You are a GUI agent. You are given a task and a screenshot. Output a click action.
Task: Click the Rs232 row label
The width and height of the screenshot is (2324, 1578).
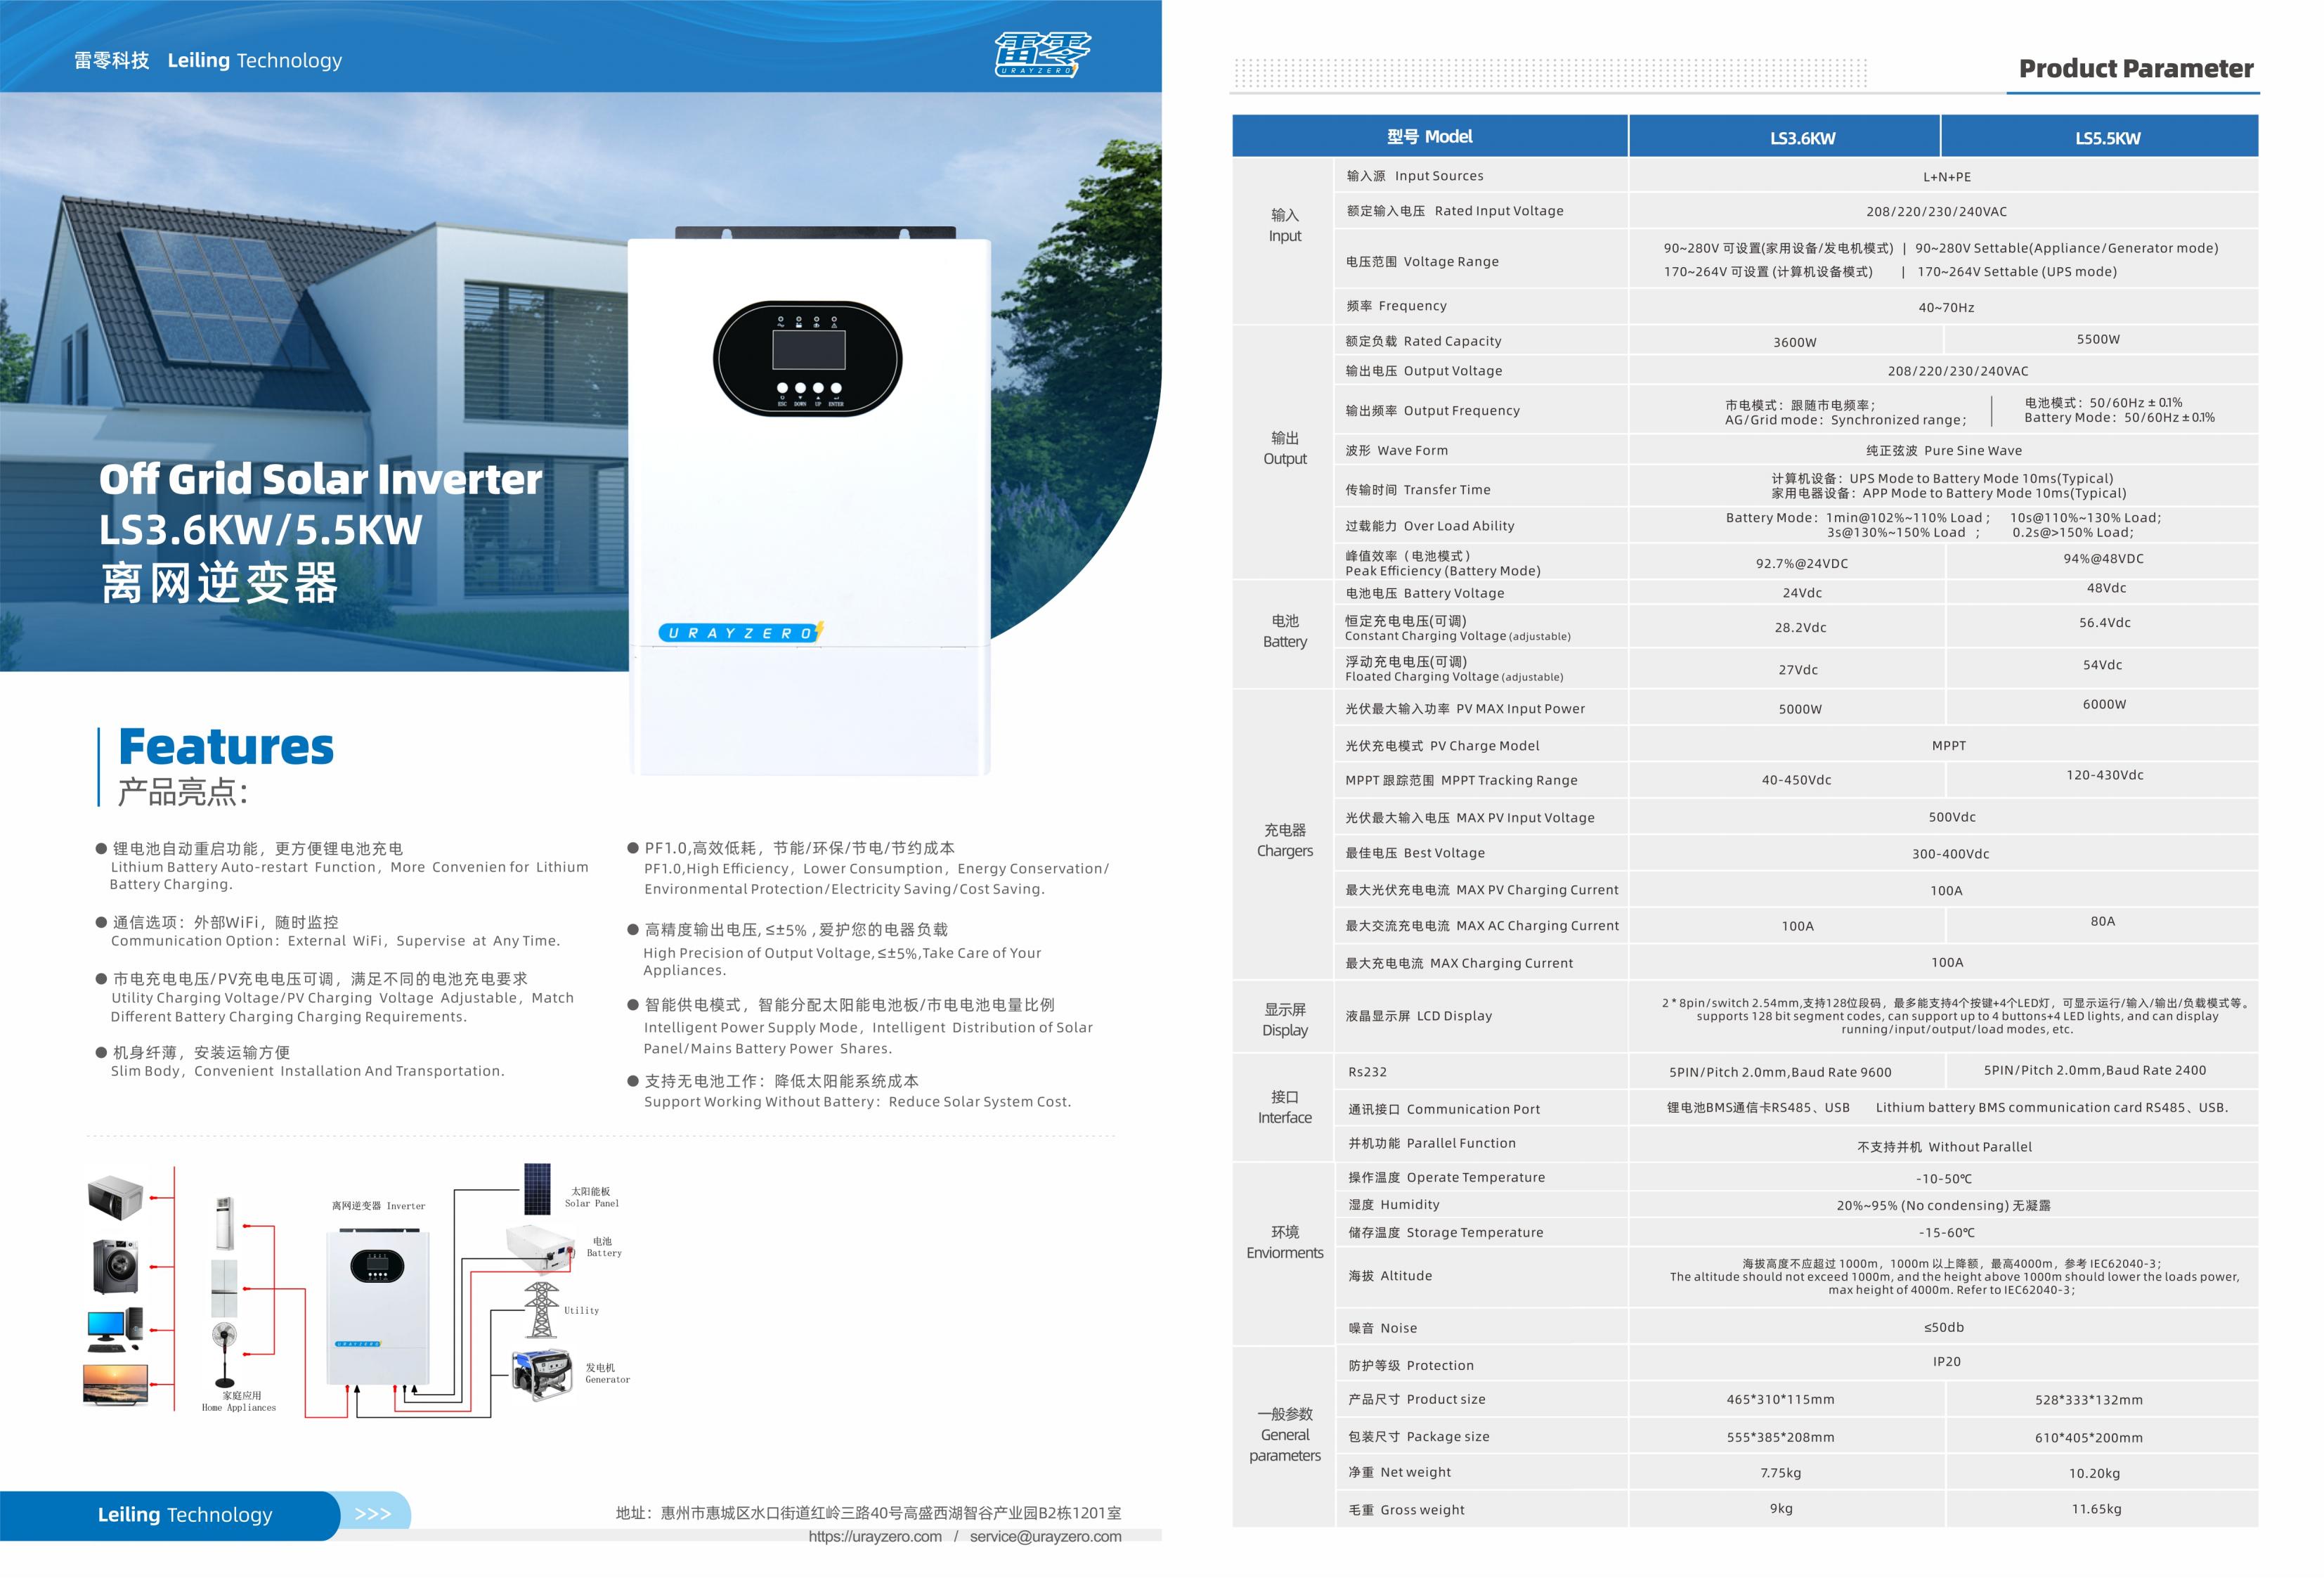1367,1072
